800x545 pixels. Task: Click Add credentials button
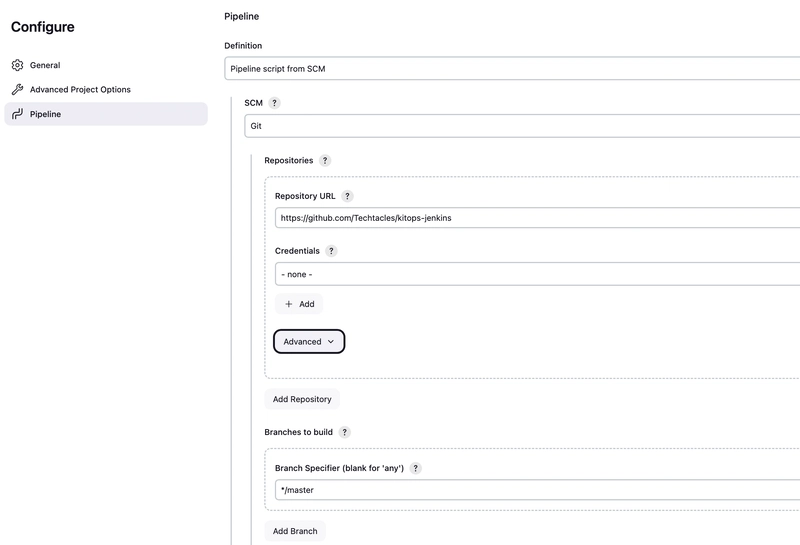(x=299, y=304)
